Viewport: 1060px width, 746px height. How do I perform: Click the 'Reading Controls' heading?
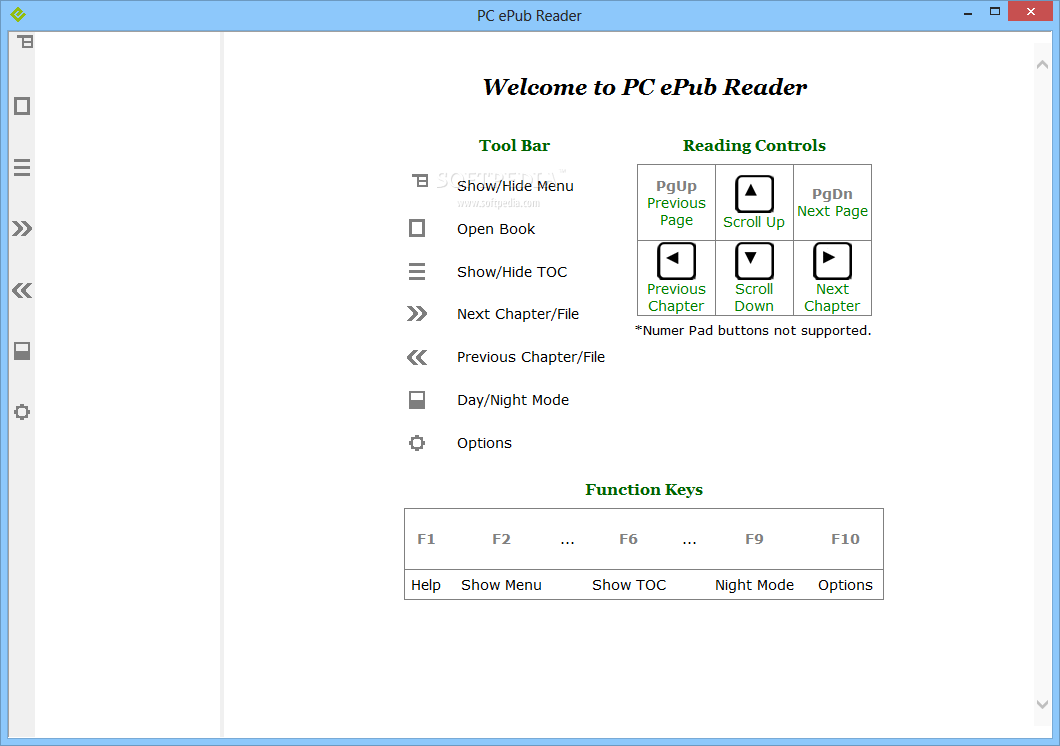(754, 145)
